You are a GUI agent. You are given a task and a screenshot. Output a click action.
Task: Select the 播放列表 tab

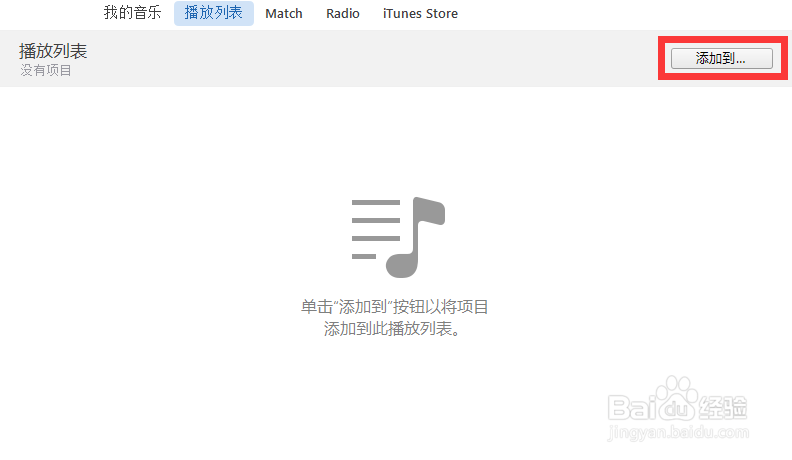pyautogui.click(x=214, y=13)
